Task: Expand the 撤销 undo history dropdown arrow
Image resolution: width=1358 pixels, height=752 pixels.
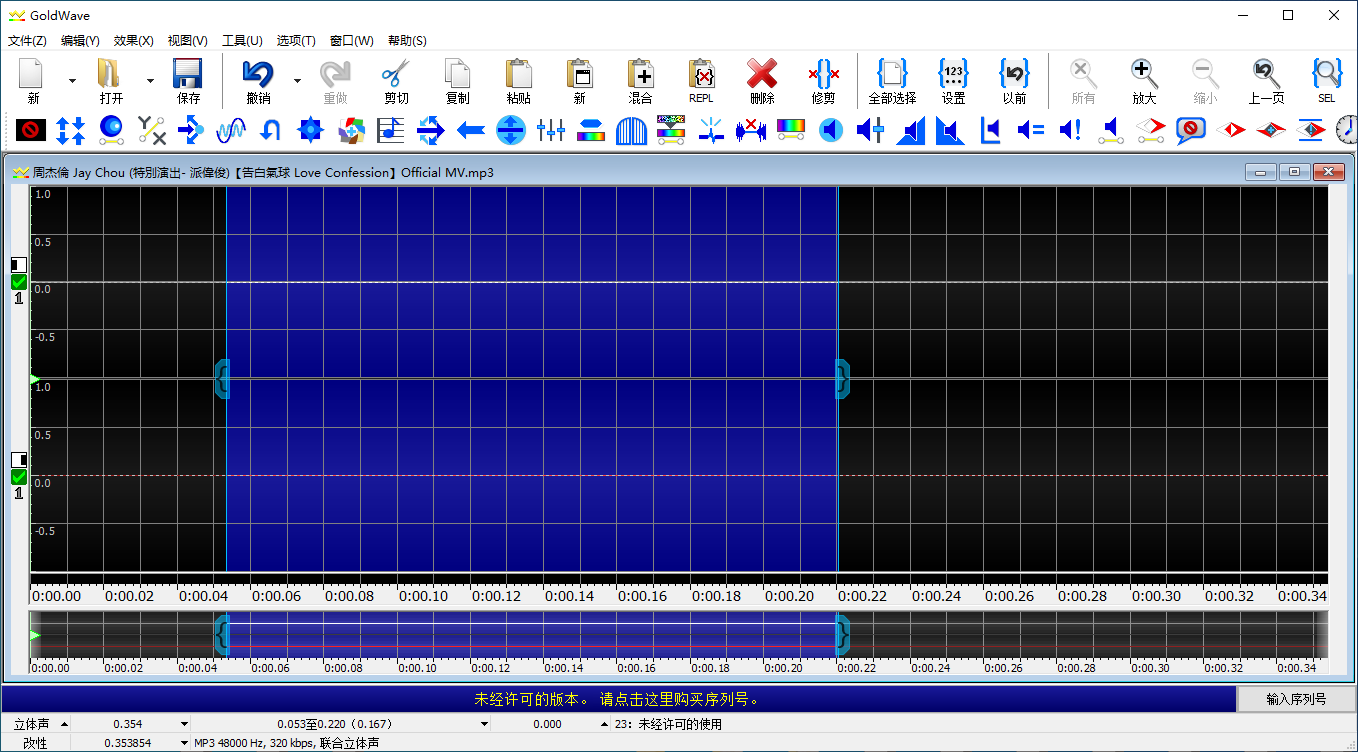Action: click(x=297, y=81)
